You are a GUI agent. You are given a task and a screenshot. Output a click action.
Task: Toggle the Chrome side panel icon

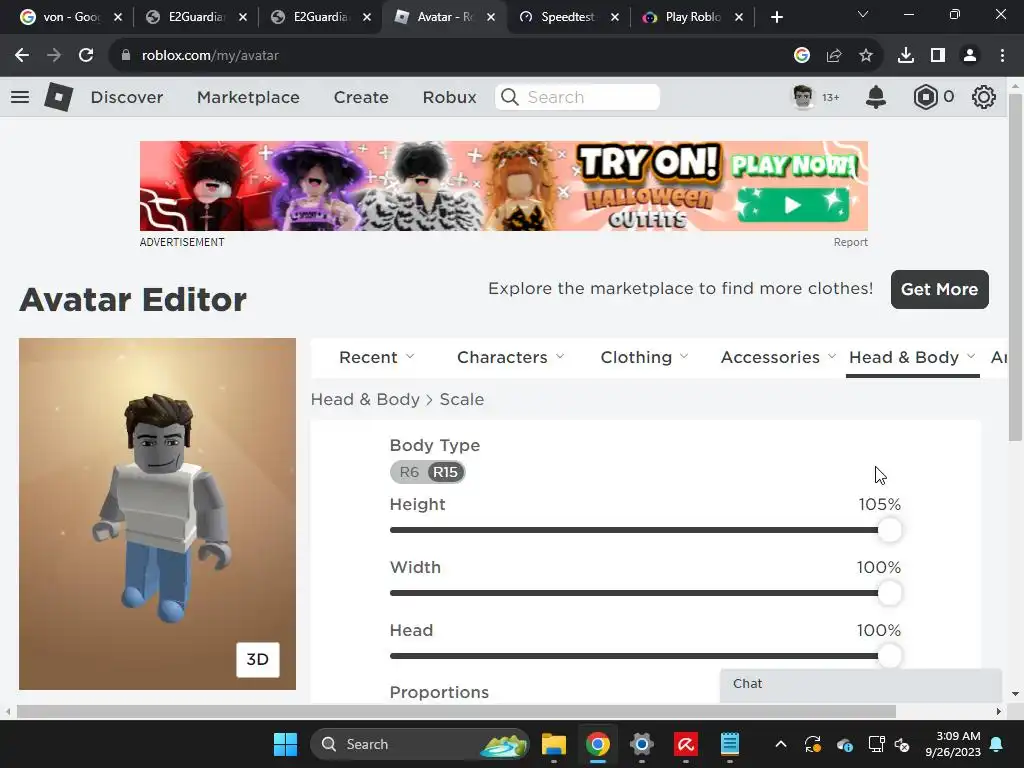(x=938, y=56)
